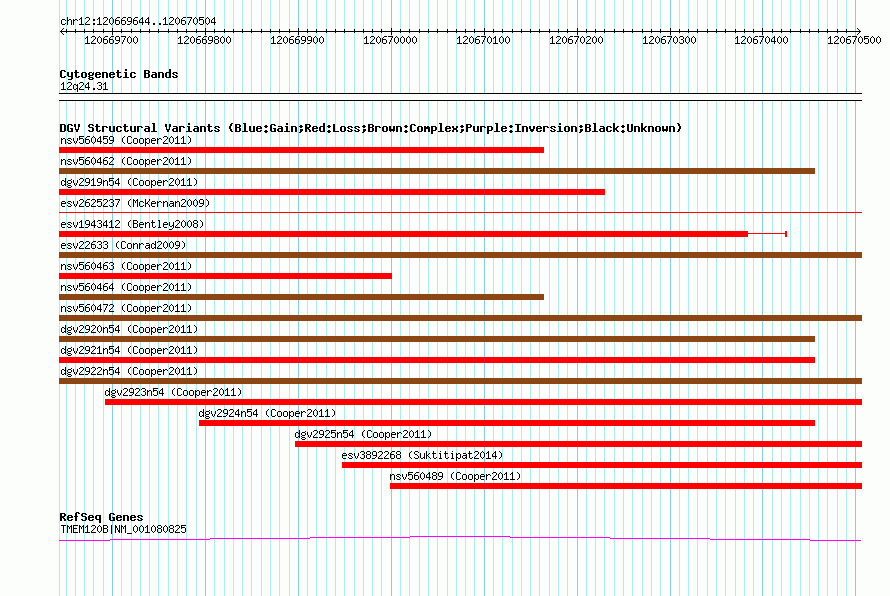Open nsv560472 (Cooper2011) label

point(126,308)
